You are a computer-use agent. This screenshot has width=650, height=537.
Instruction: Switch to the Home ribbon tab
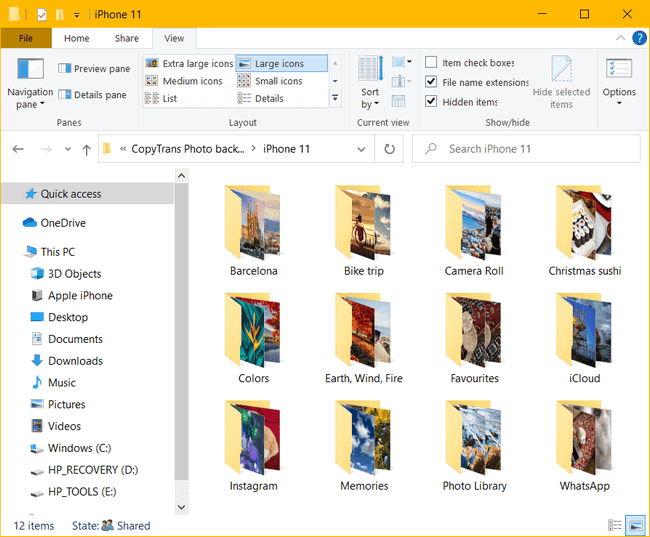(77, 38)
